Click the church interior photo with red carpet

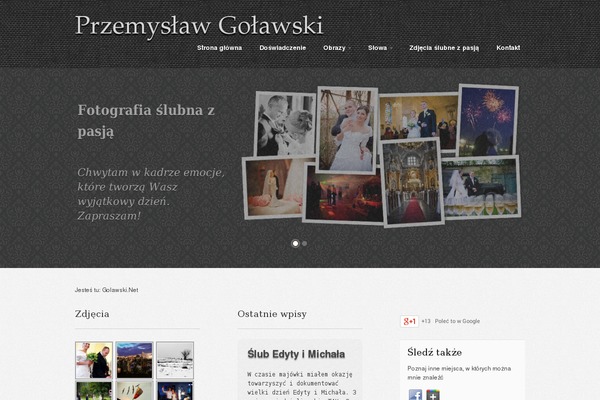412,182
